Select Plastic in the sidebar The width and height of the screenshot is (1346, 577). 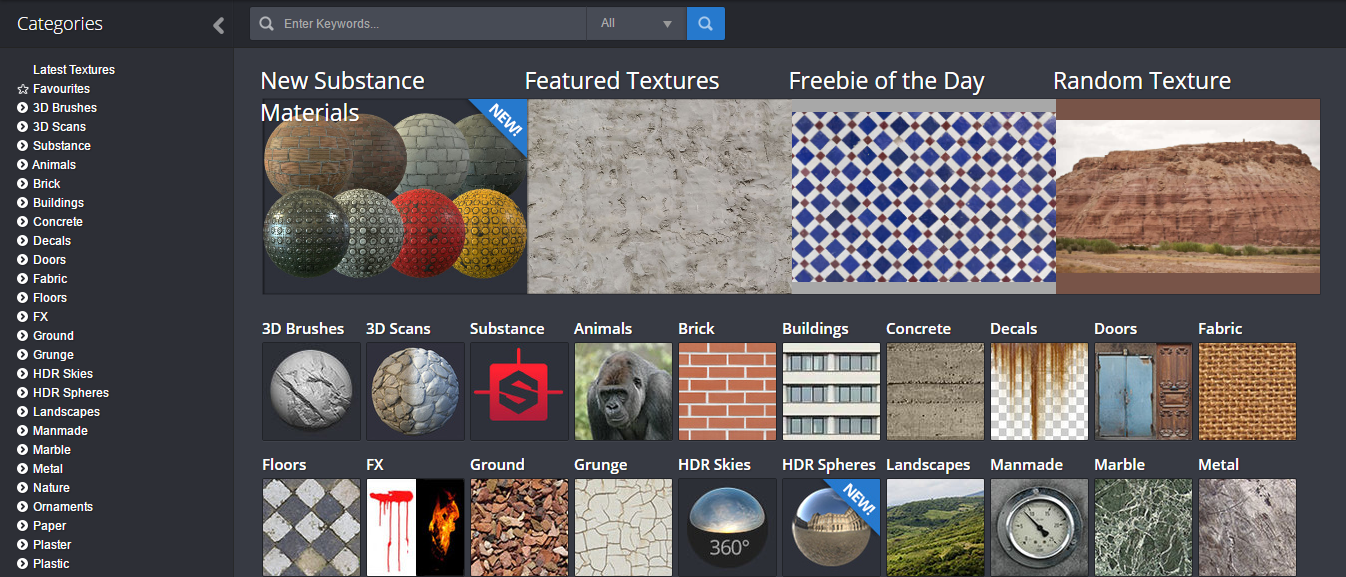[x=51, y=564]
